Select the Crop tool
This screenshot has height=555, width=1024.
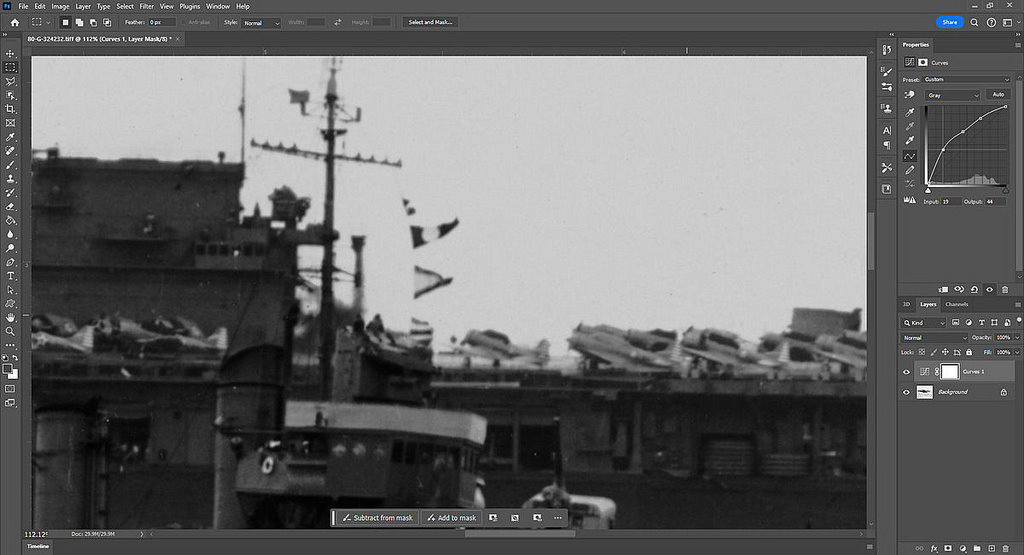10,109
